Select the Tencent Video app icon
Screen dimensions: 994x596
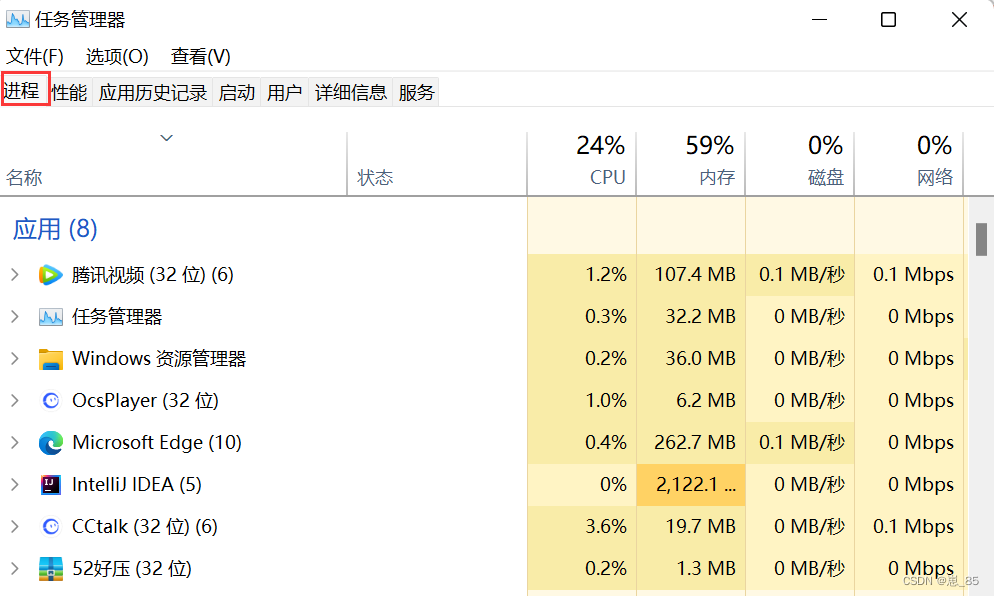pyautogui.click(x=51, y=275)
